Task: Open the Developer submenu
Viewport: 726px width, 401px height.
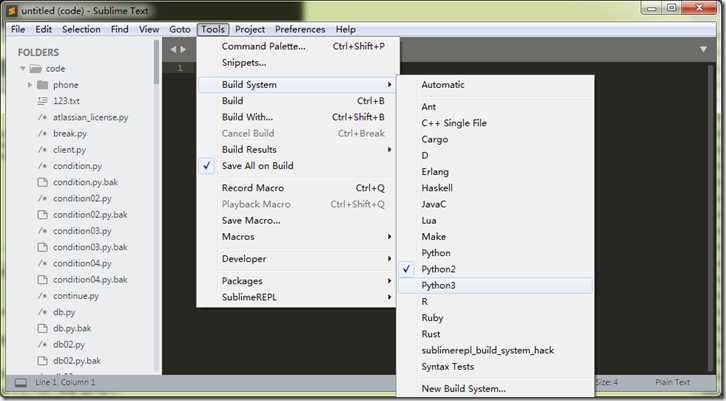Action: 296,259
